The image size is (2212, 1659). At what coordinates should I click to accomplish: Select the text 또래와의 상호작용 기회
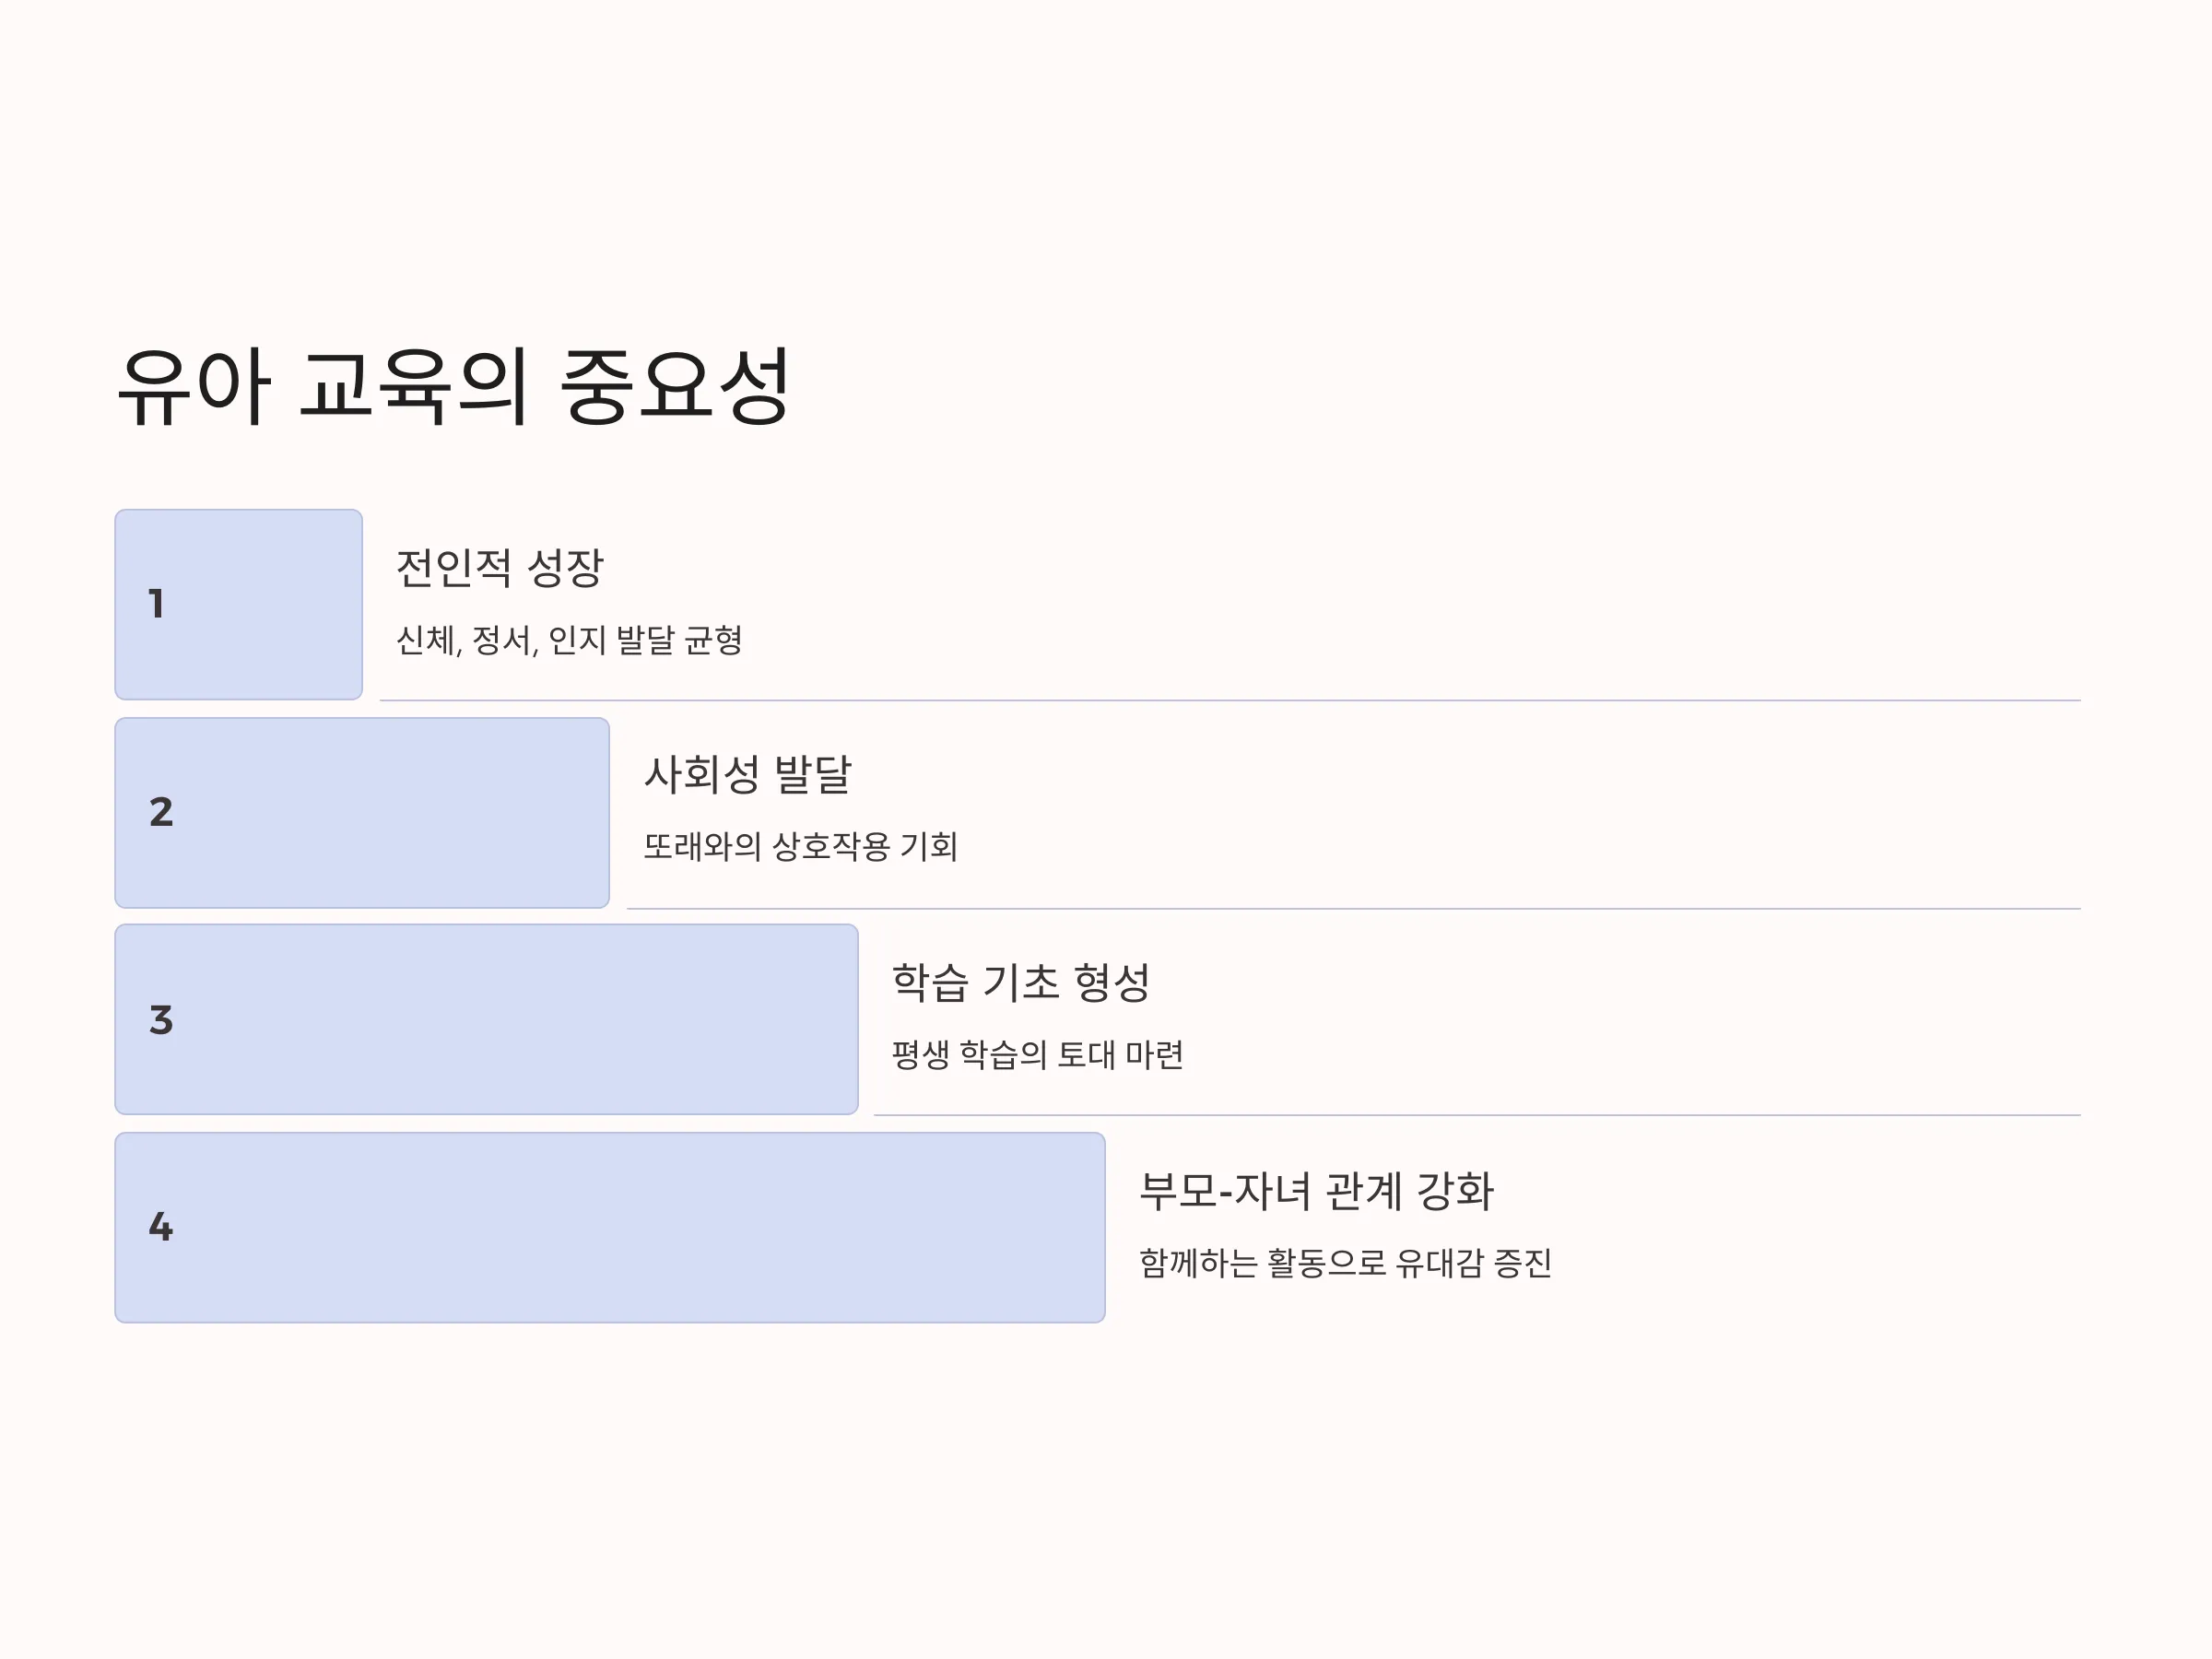(x=800, y=847)
